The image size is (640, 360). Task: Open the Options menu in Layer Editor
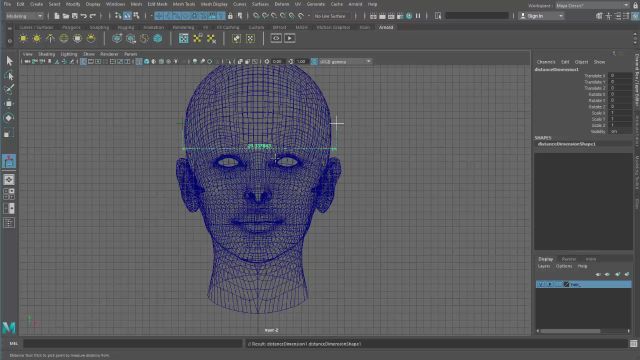point(564,266)
